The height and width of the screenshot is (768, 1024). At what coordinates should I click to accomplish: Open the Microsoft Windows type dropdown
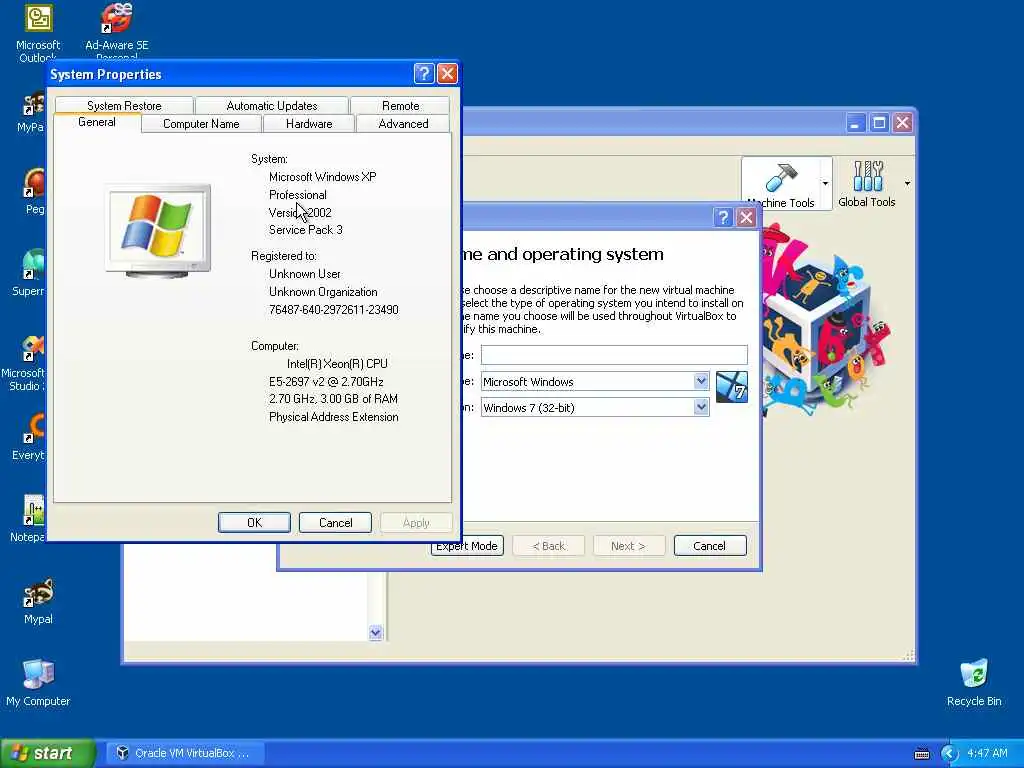[701, 381]
